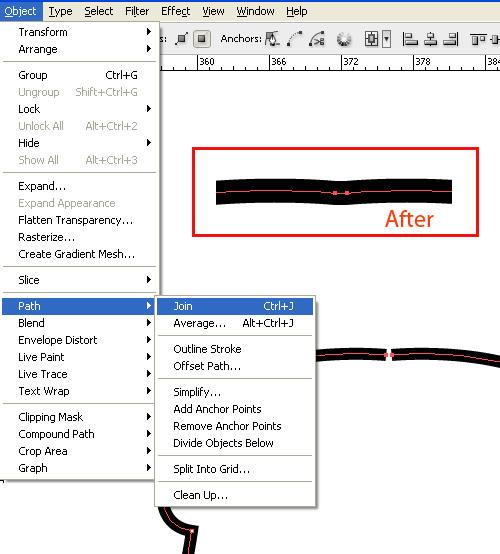The height and width of the screenshot is (554, 500).
Task: Click the right red anchor in After box
Action: coord(347,193)
